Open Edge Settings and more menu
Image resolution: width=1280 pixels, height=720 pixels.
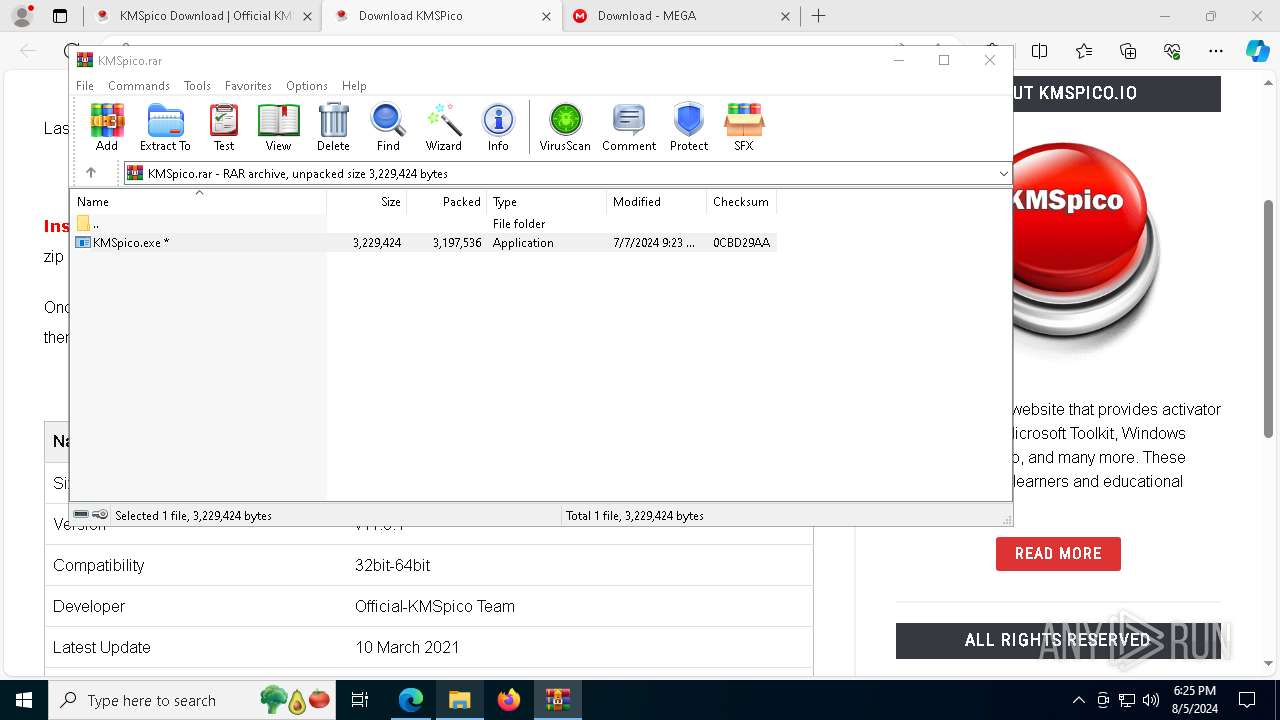(1216, 51)
